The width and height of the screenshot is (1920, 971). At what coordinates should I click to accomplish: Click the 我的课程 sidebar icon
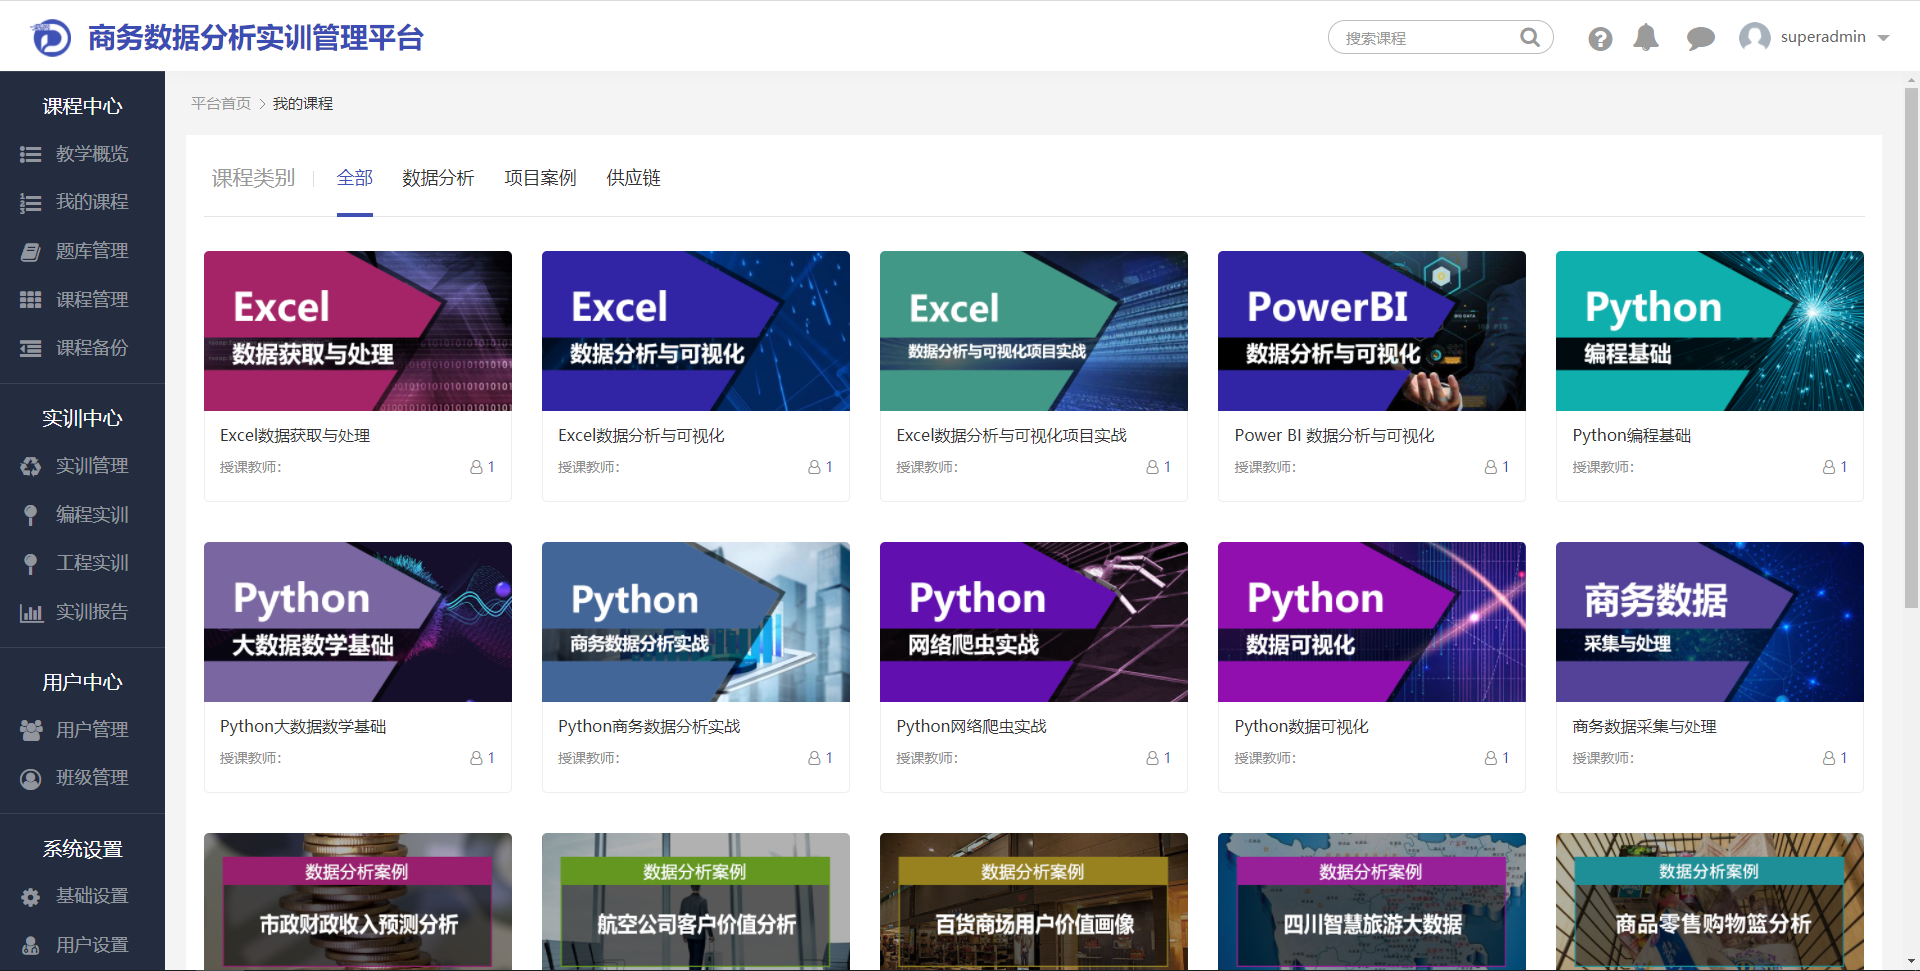pos(31,203)
